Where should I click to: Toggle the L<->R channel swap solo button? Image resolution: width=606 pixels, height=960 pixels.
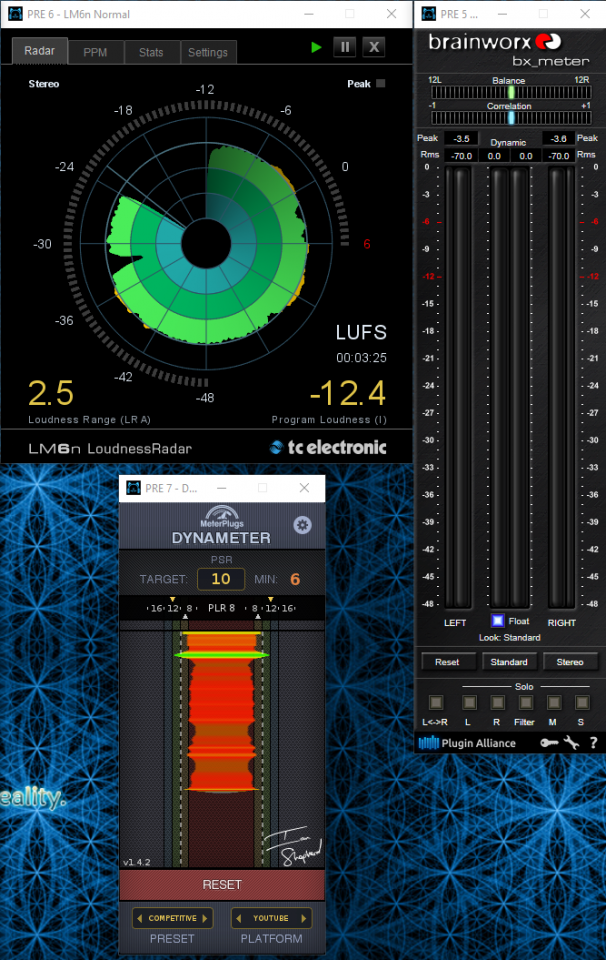click(435, 702)
